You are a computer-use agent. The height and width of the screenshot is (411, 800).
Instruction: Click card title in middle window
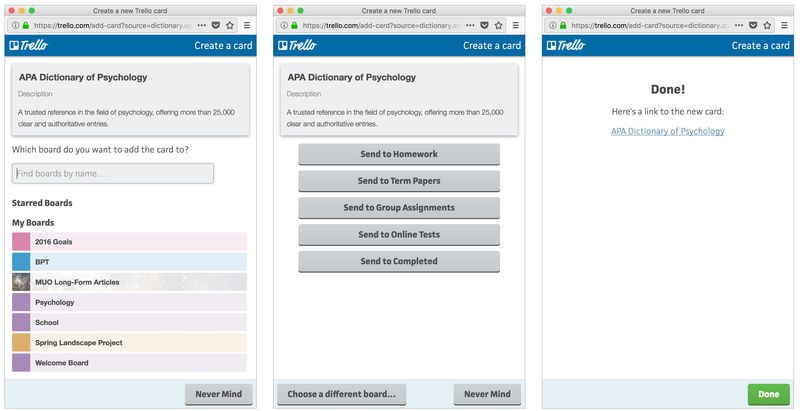tap(352, 78)
